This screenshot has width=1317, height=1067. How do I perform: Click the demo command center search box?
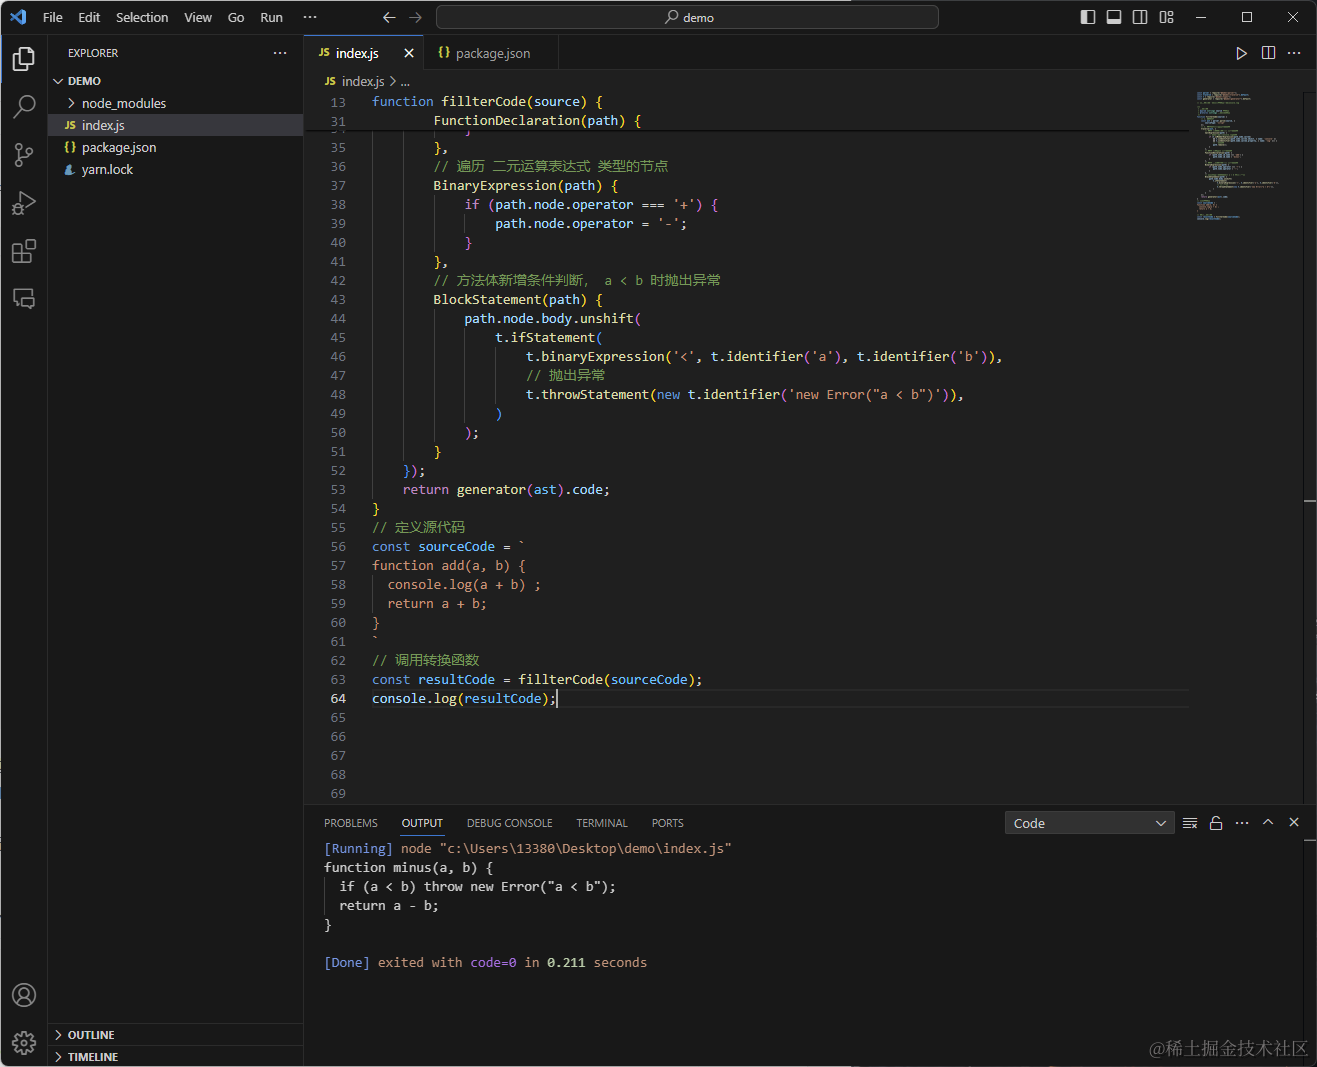coord(687,17)
